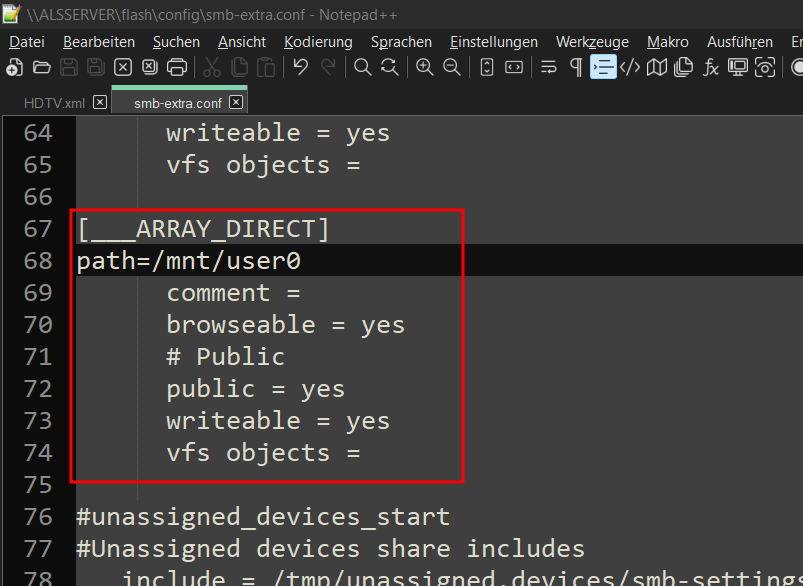Open Find with the magnifier icon

[363, 67]
